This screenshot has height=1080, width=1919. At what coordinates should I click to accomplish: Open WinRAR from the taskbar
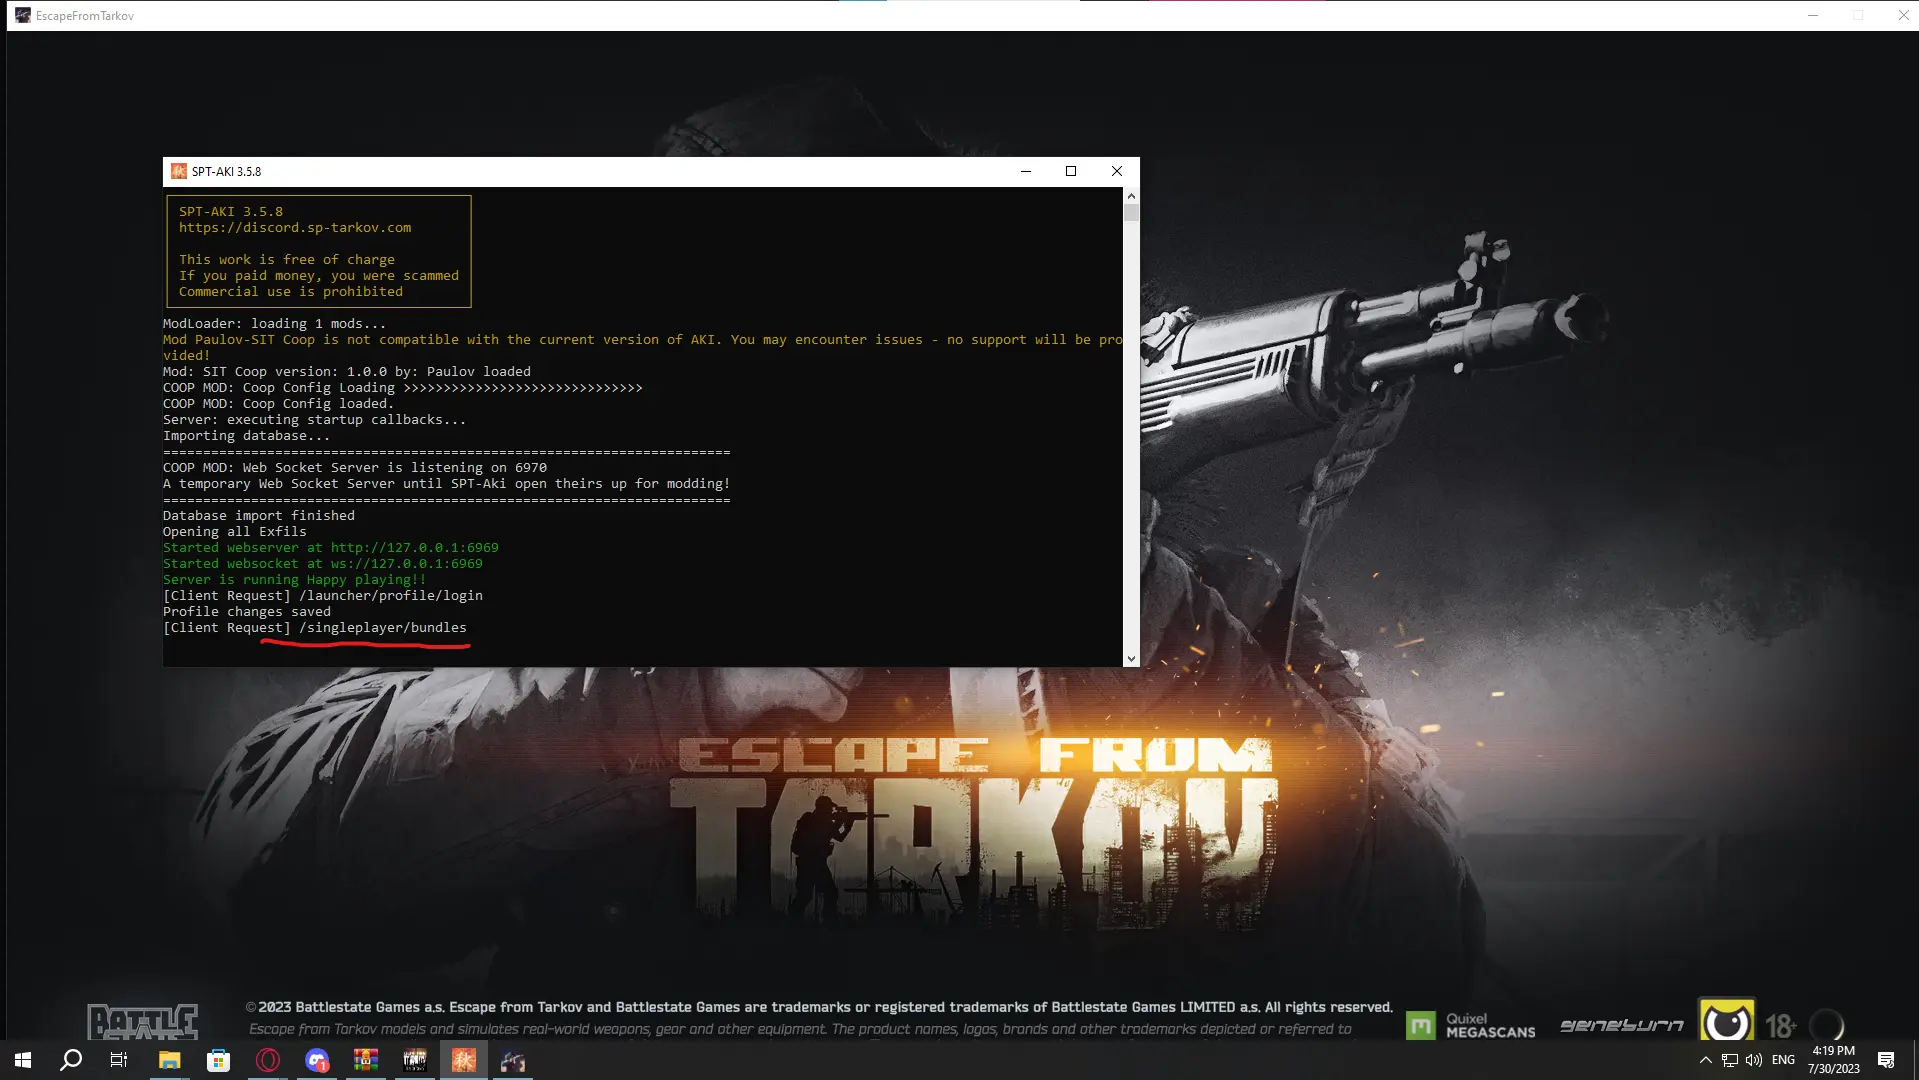(365, 1060)
